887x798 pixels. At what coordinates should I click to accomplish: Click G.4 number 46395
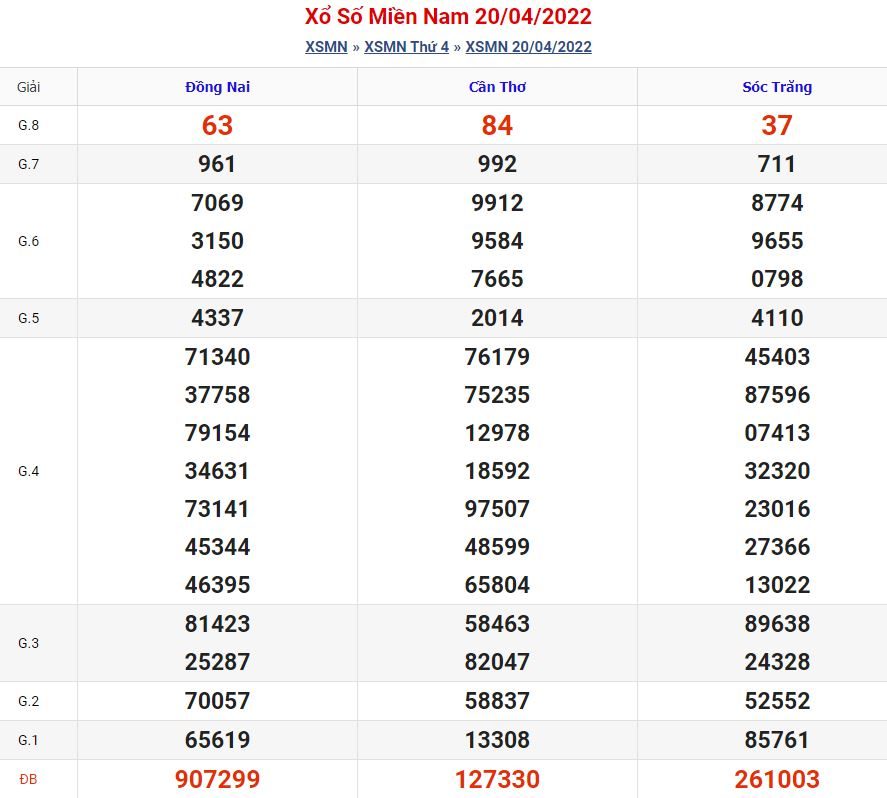tap(217, 585)
